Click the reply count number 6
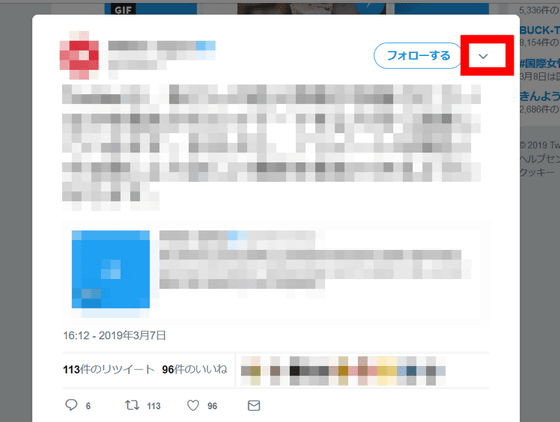Image resolution: width=560 pixels, height=422 pixels. [x=88, y=406]
